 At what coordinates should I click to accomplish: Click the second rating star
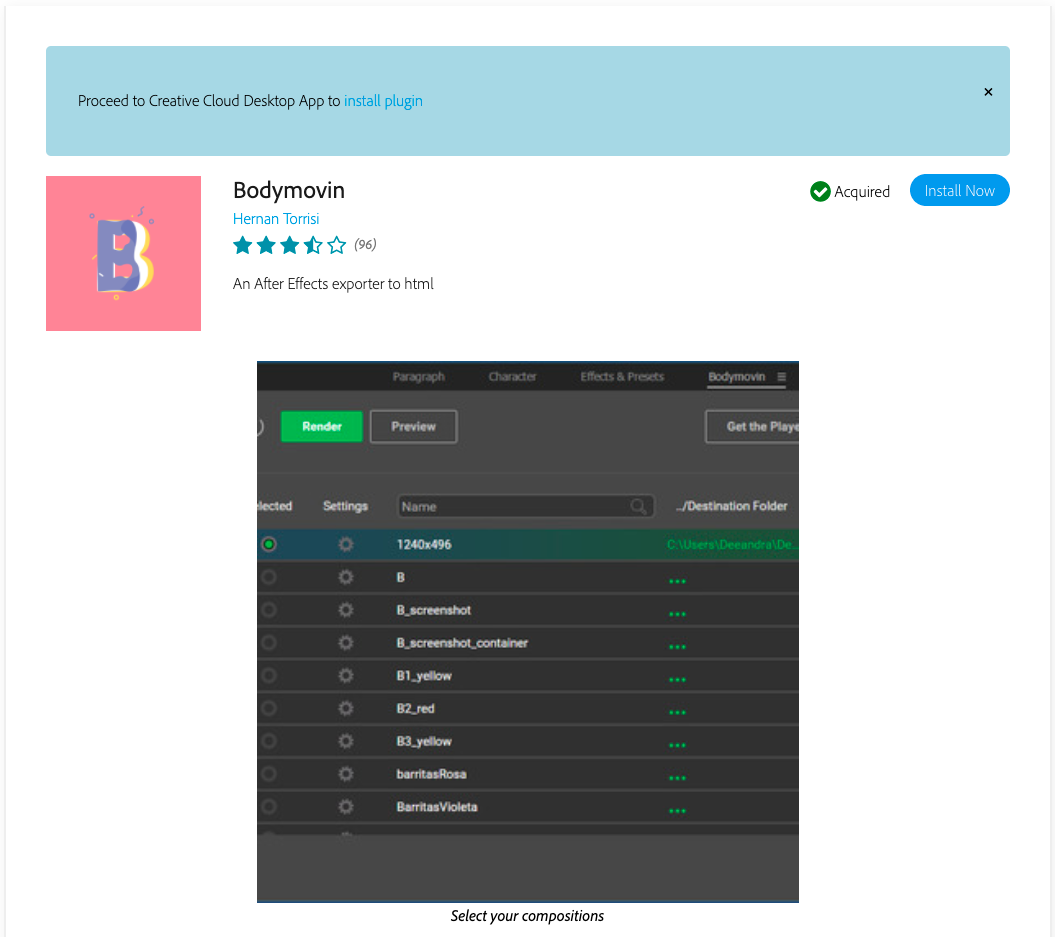(266, 245)
